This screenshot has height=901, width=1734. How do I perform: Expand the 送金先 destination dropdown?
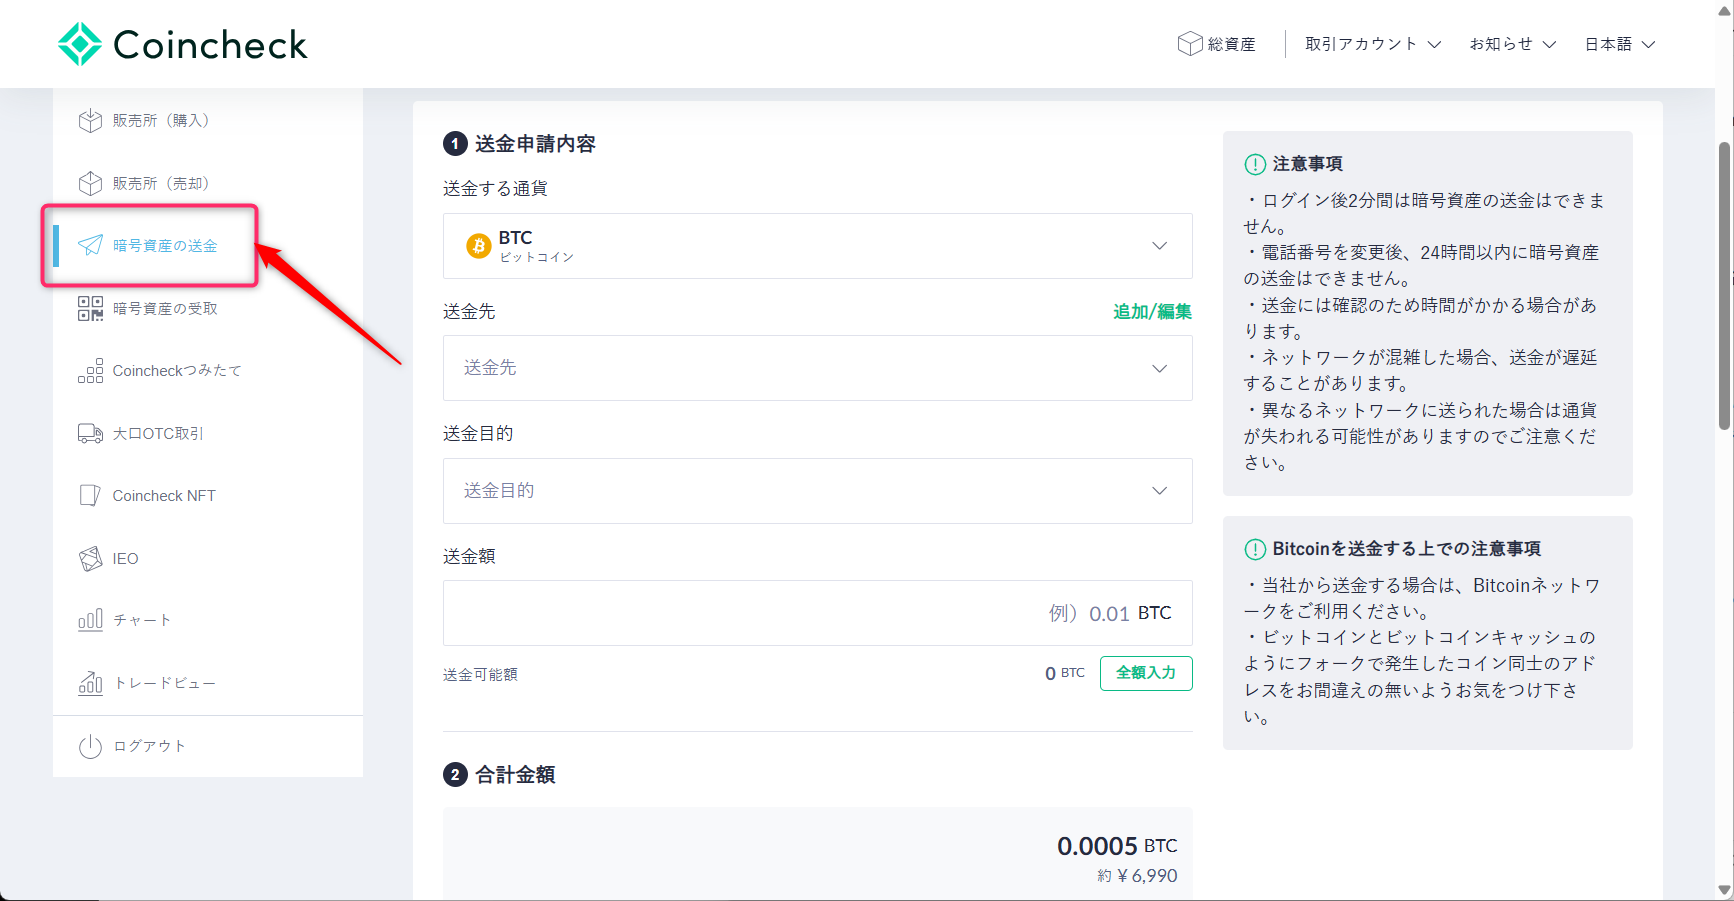point(817,368)
